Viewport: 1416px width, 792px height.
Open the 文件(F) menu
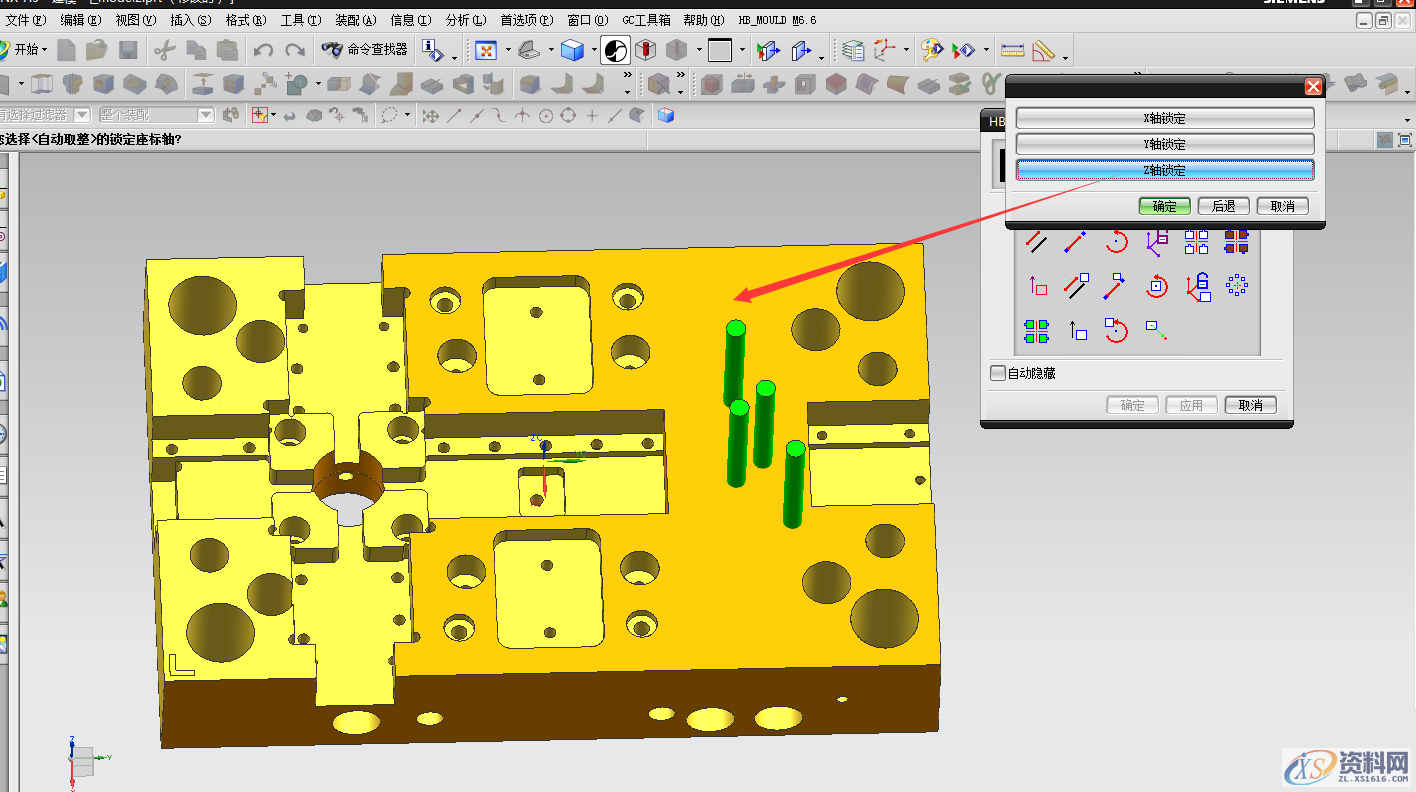(25, 20)
